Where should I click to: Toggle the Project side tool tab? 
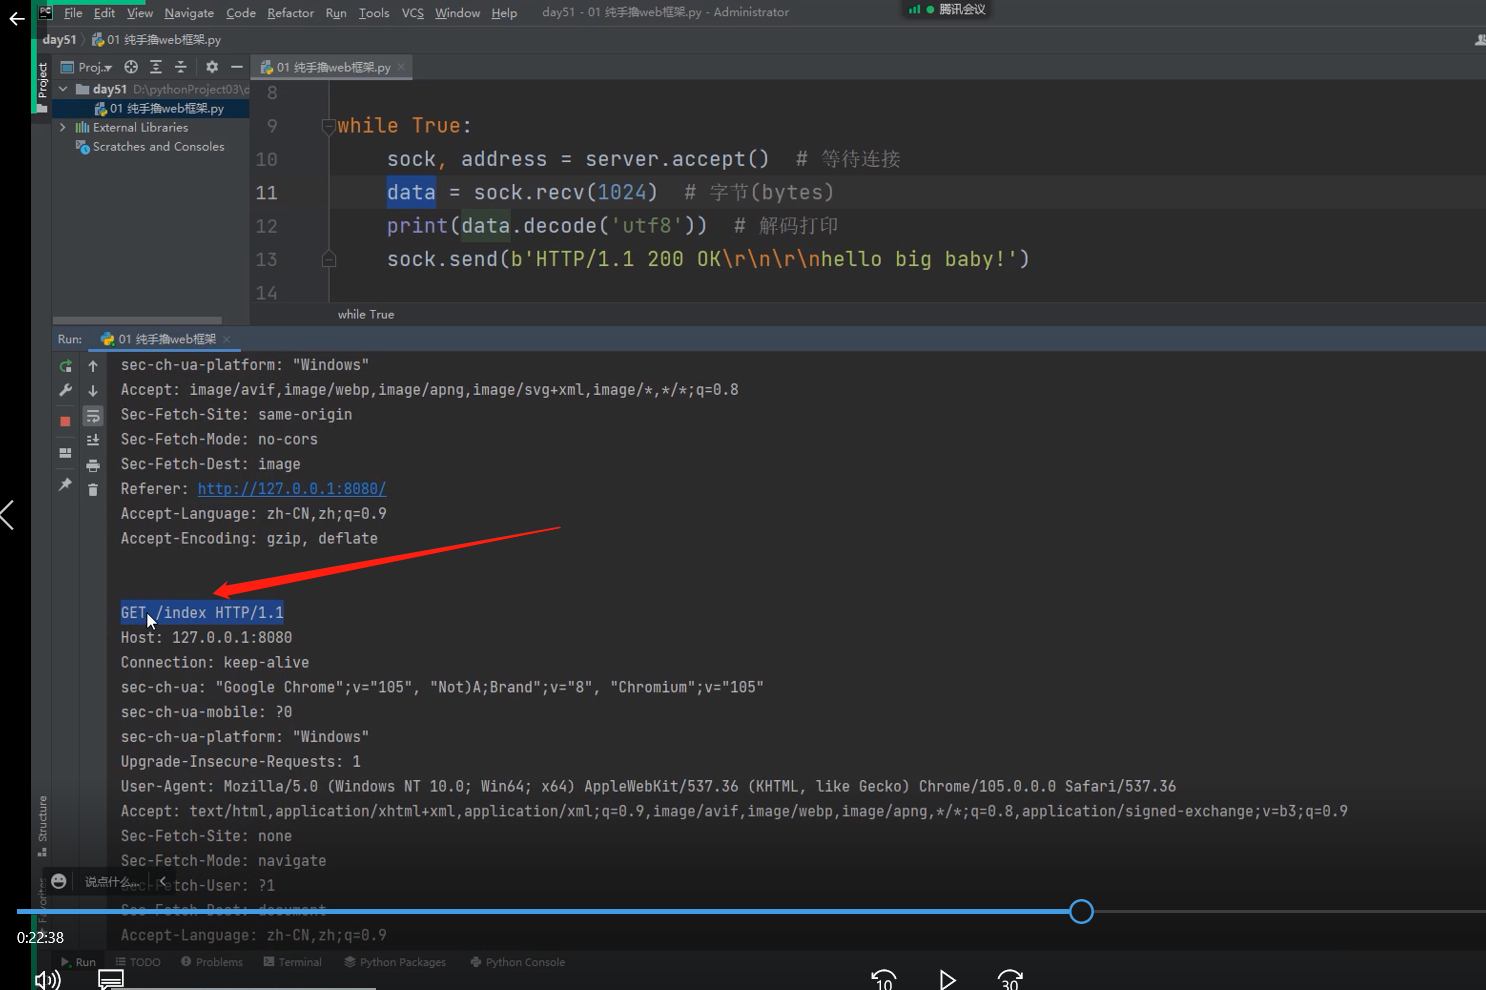42,86
